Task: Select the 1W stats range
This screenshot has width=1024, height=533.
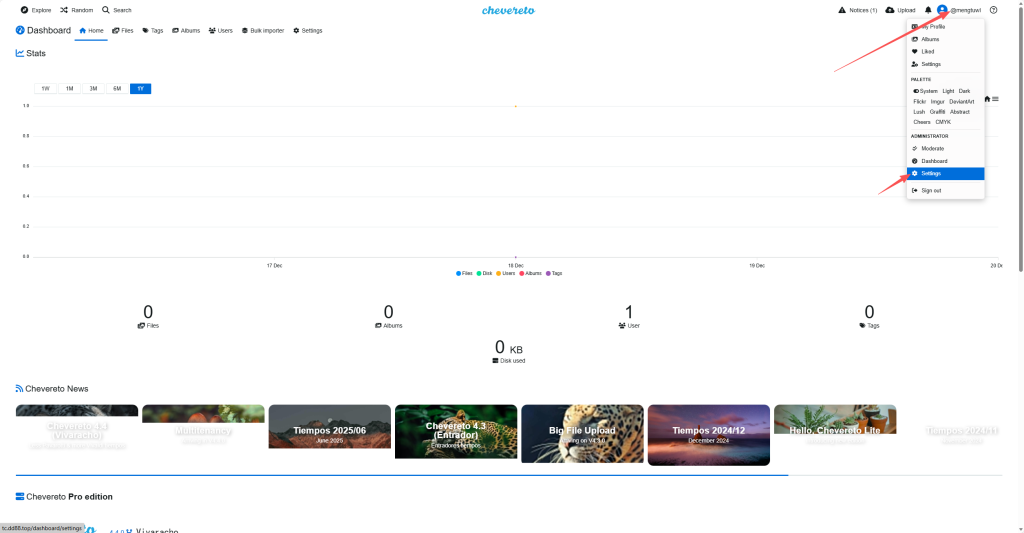Action: [45, 89]
